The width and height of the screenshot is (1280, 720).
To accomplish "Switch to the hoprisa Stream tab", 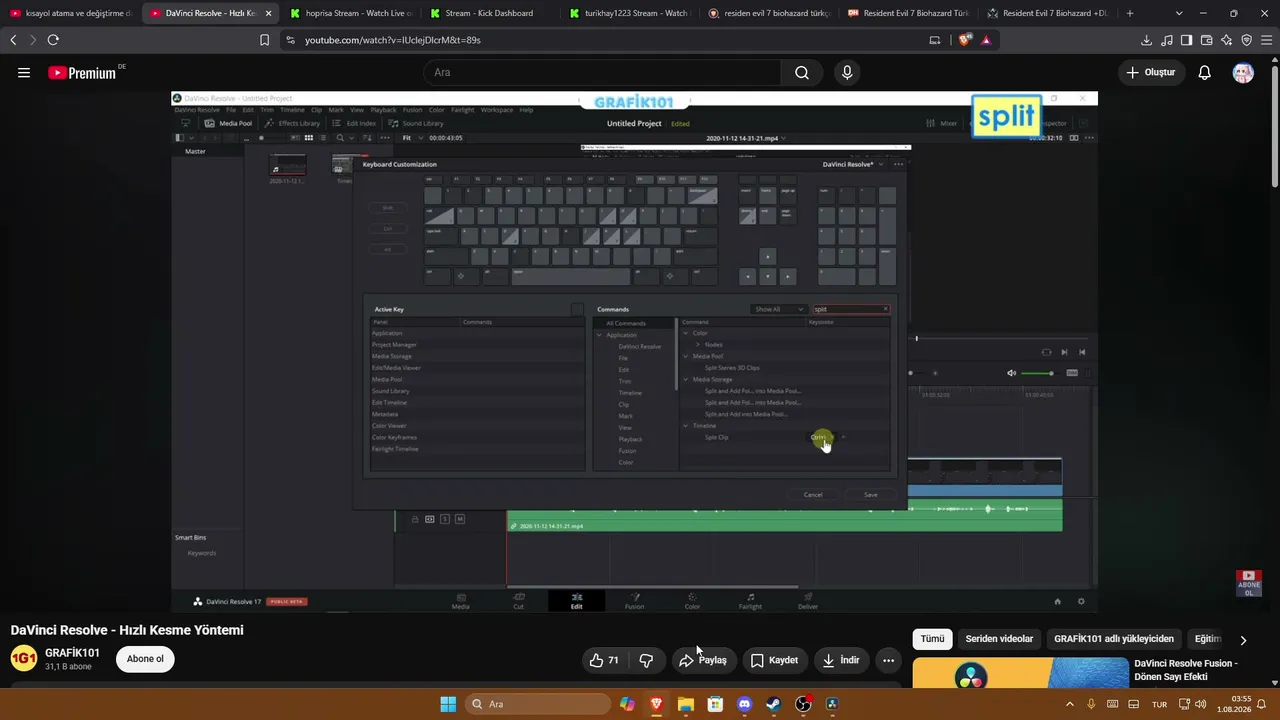I will pos(348,13).
